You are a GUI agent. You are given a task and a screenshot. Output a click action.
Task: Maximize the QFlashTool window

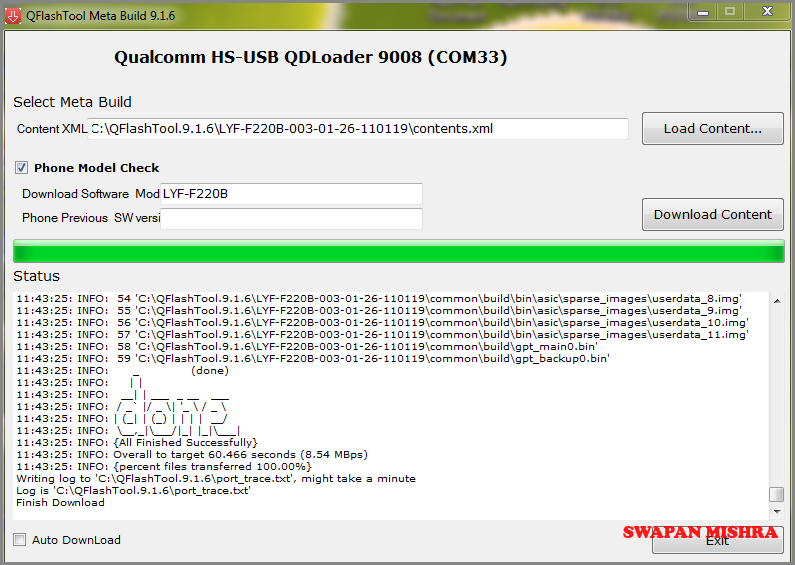point(730,12)
